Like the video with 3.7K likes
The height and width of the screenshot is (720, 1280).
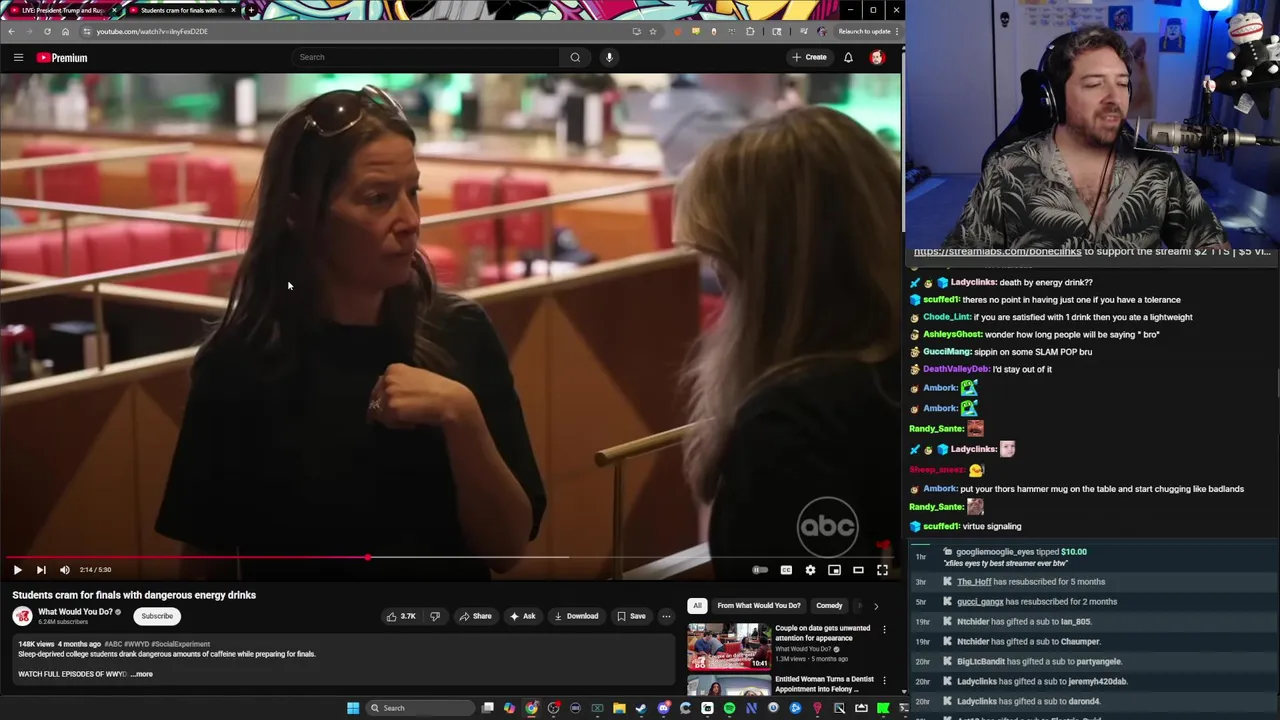tap(401, 616)
